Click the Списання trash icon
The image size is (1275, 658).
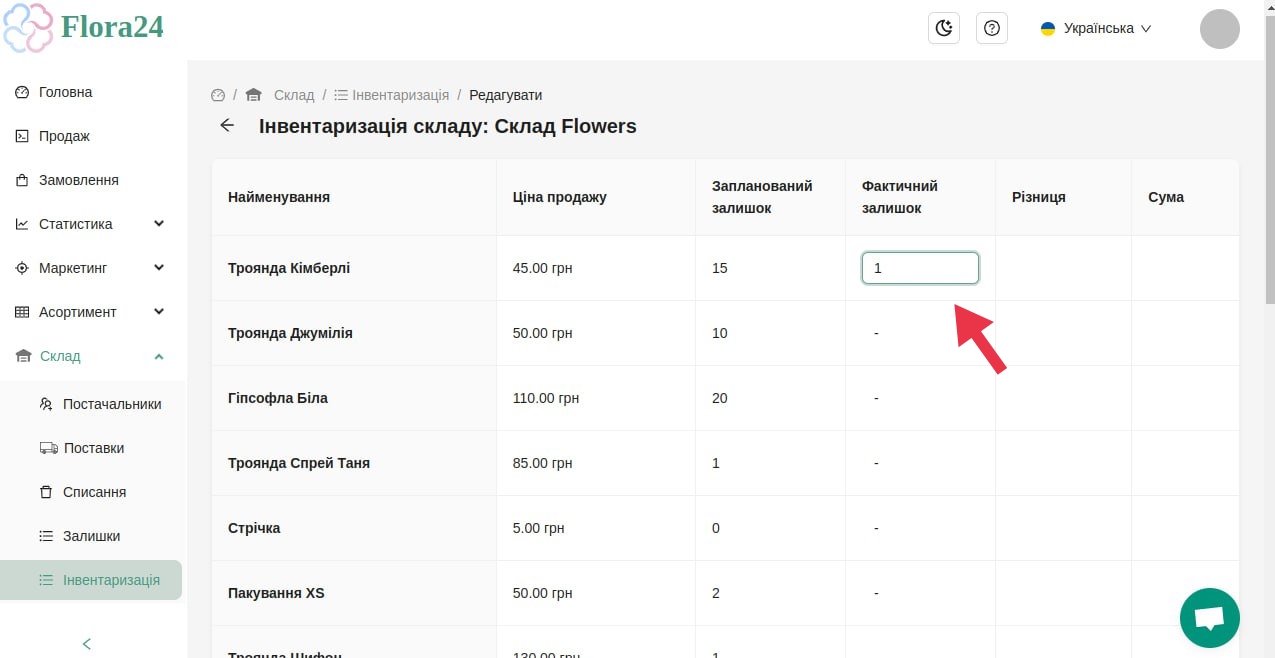pyautogui.click(x=46, y=492)
